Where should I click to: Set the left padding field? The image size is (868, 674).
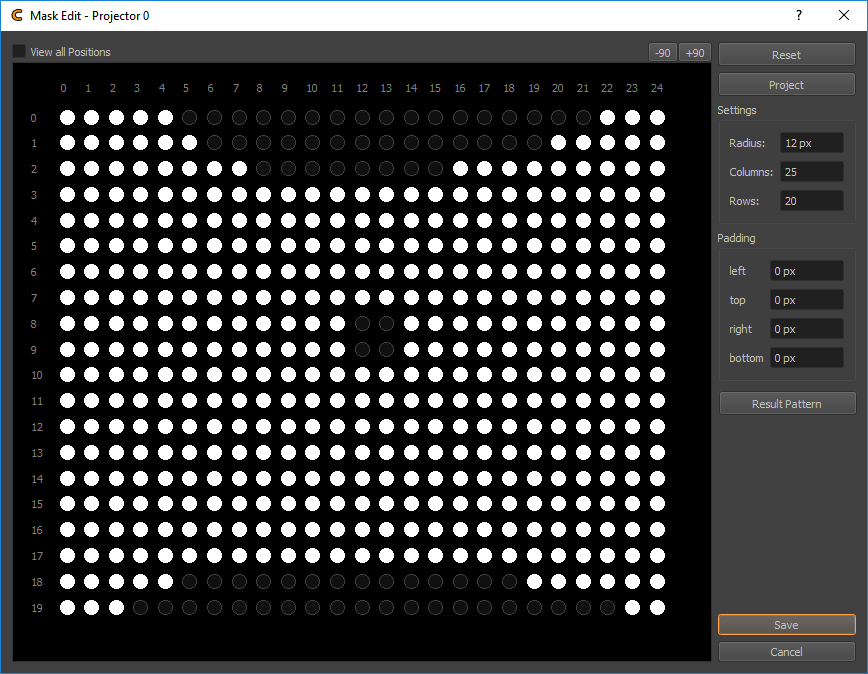[x=807, y=271]
